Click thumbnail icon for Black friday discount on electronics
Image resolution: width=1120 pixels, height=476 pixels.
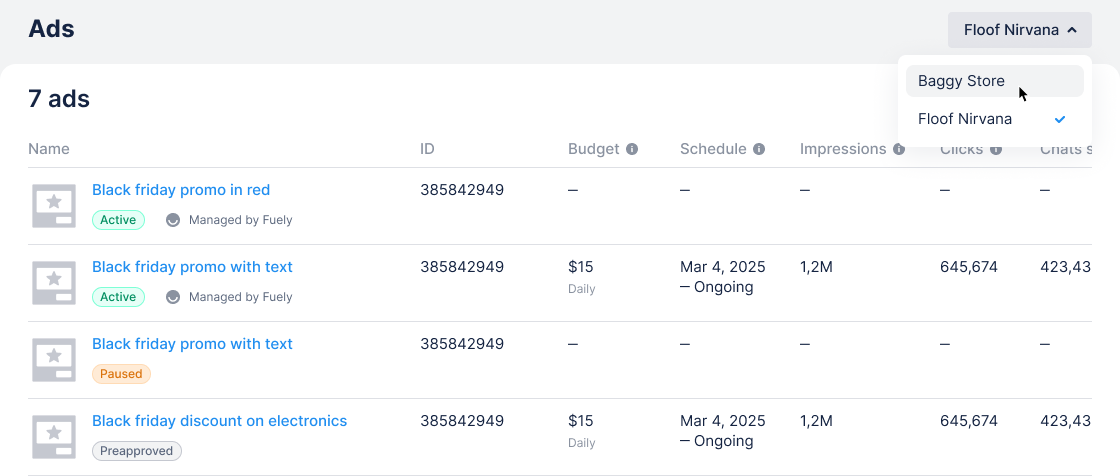click(54, 437)
